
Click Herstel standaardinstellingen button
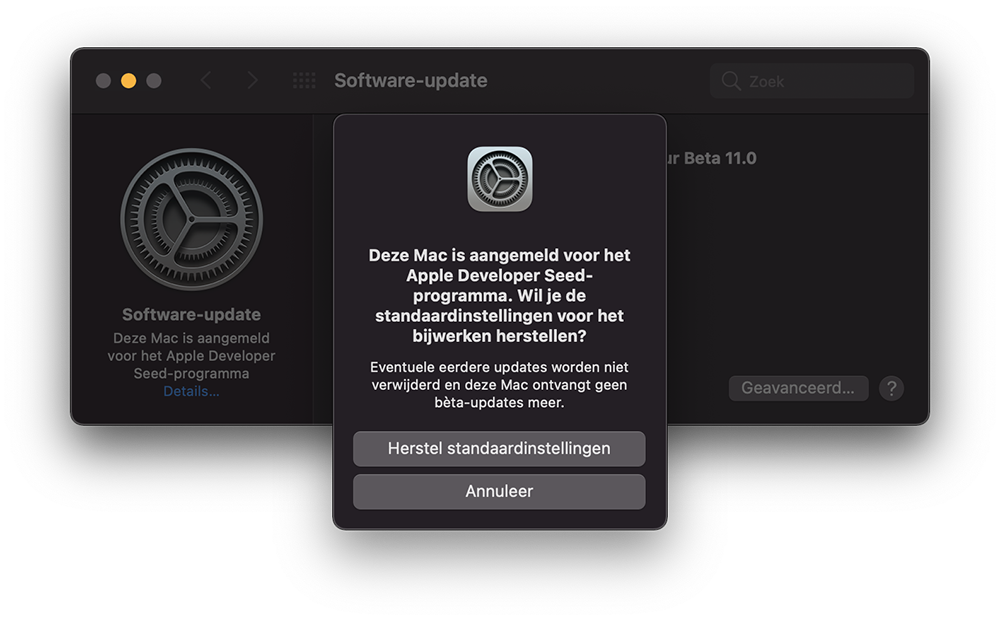499,448
